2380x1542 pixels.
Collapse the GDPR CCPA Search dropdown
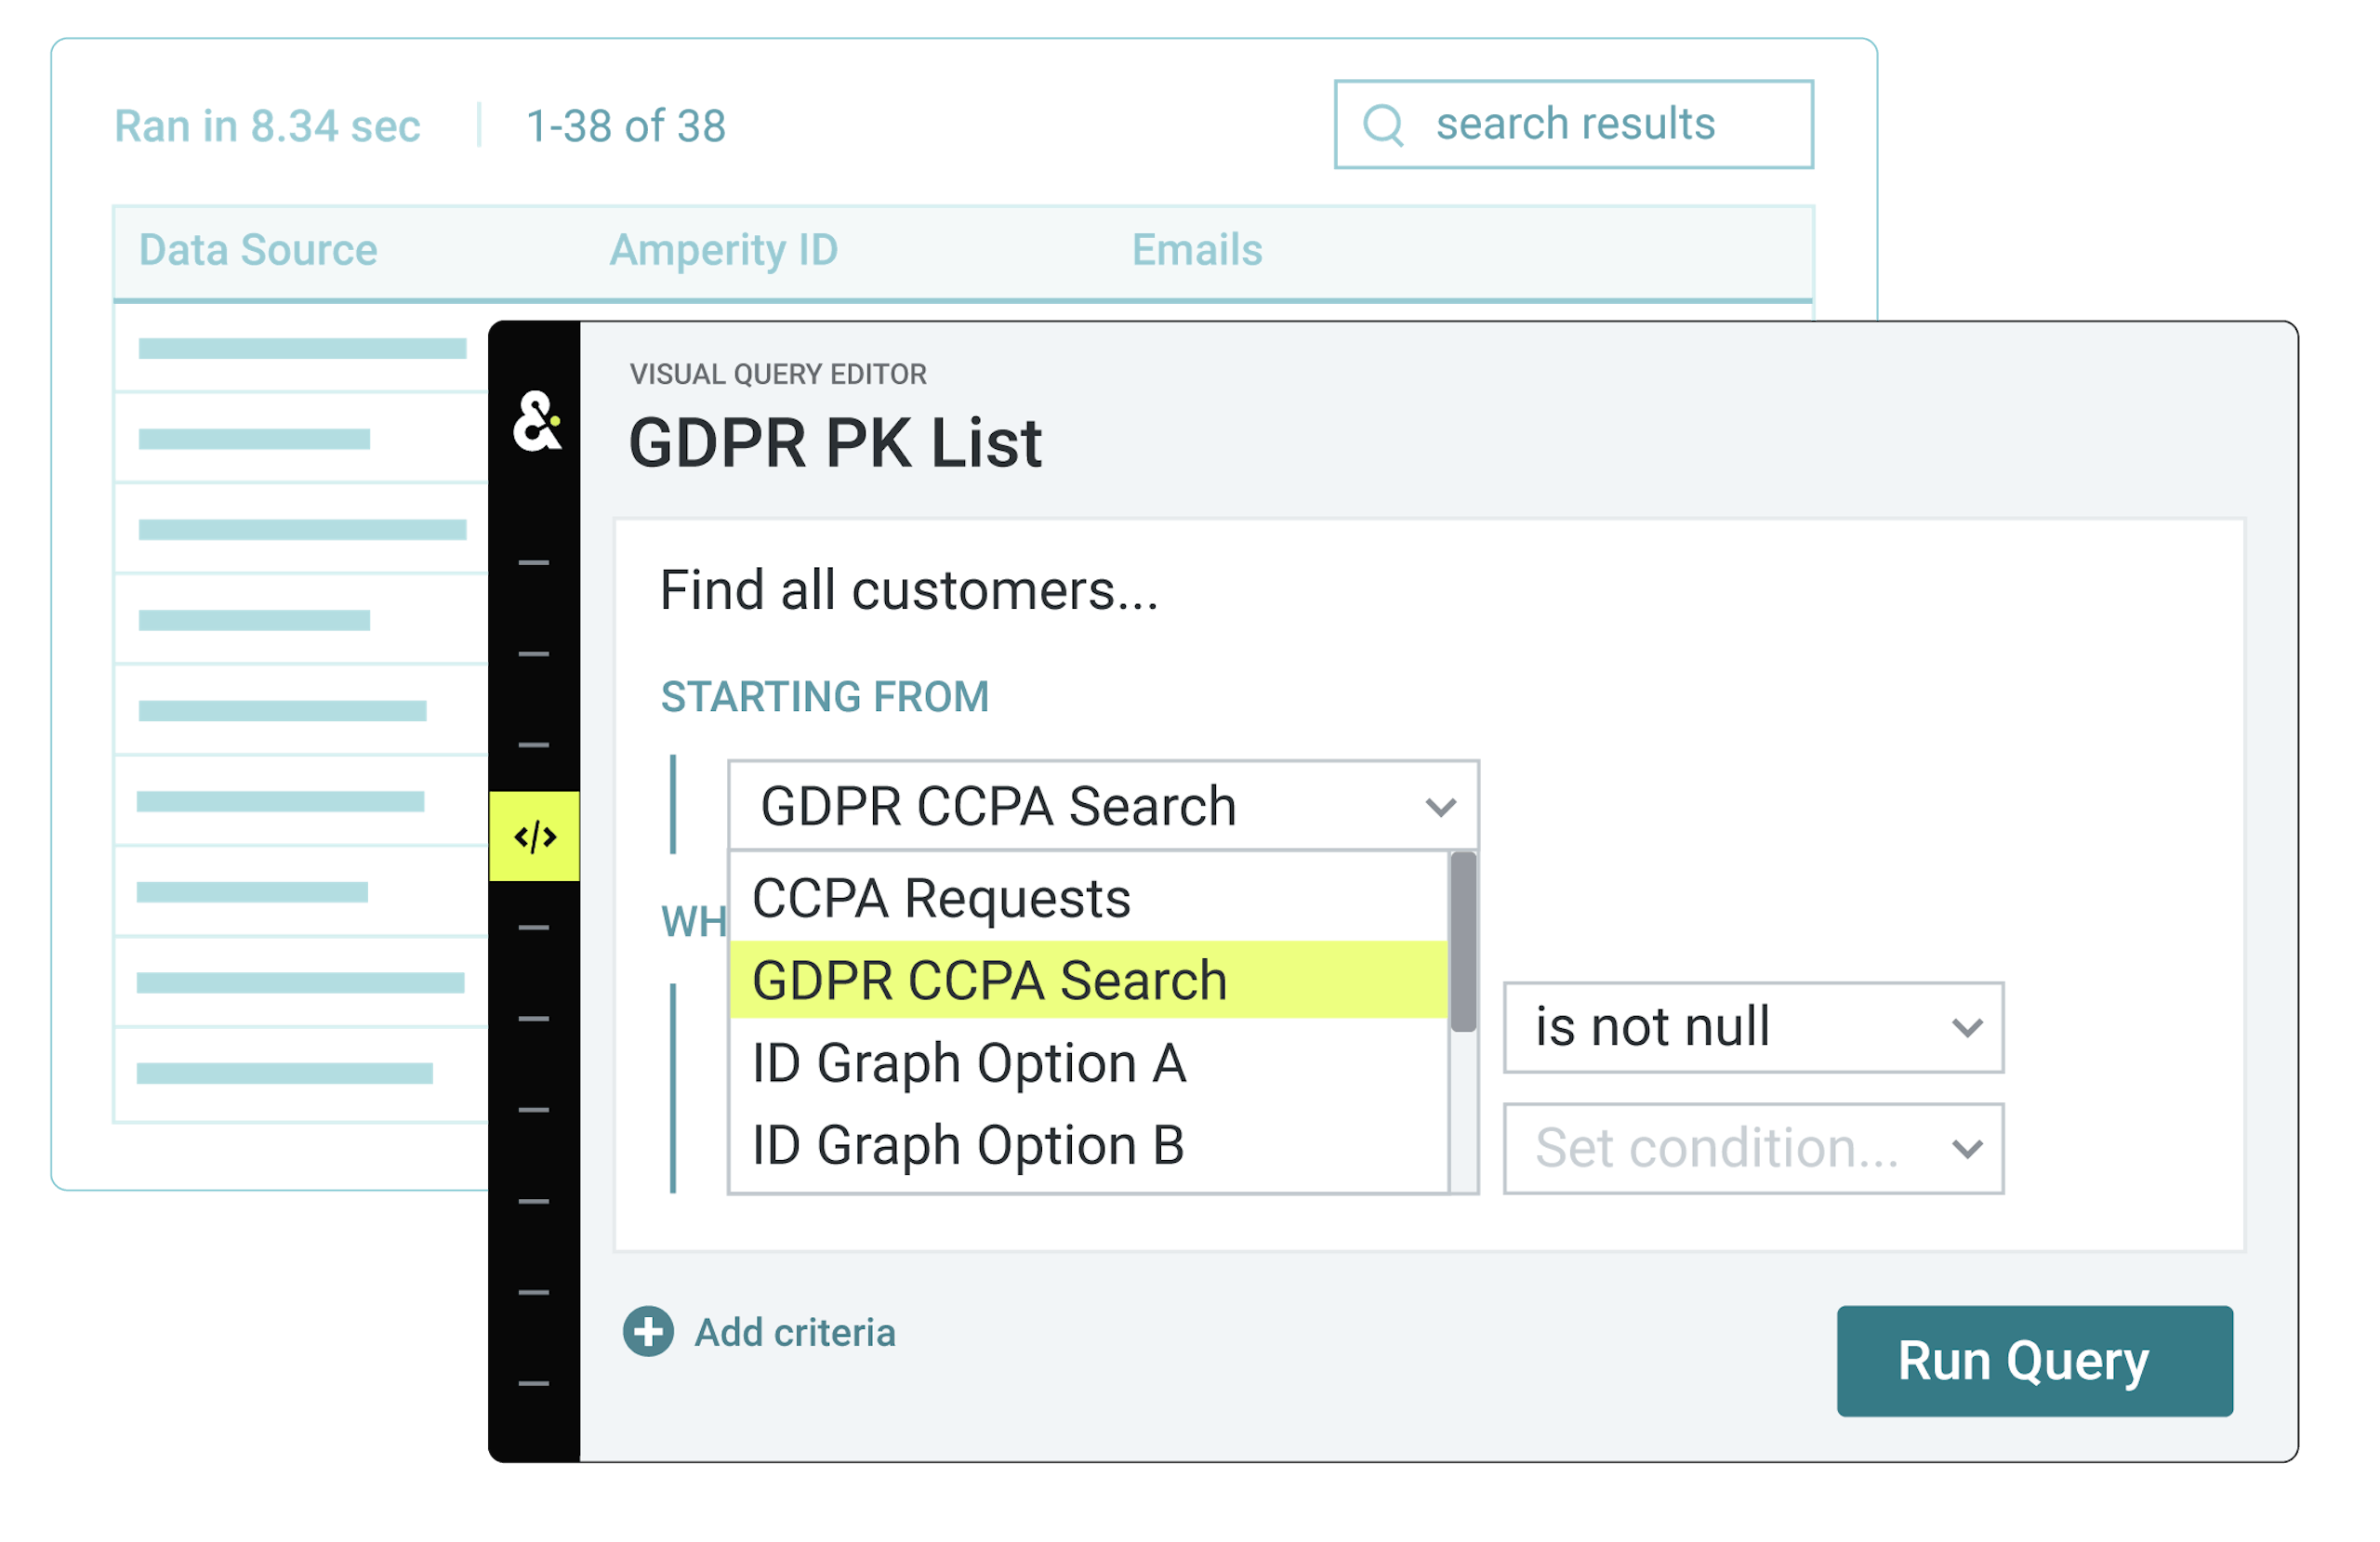click(x=1440, y=806)
